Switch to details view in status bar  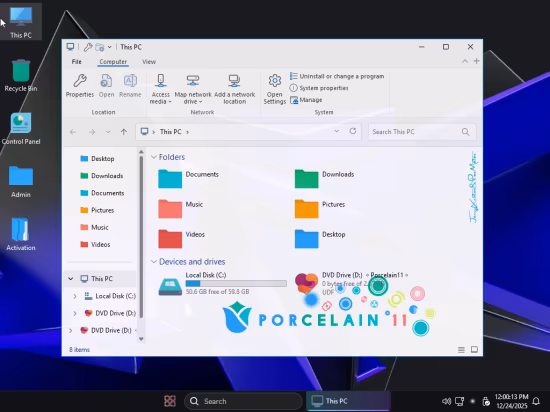461,350
